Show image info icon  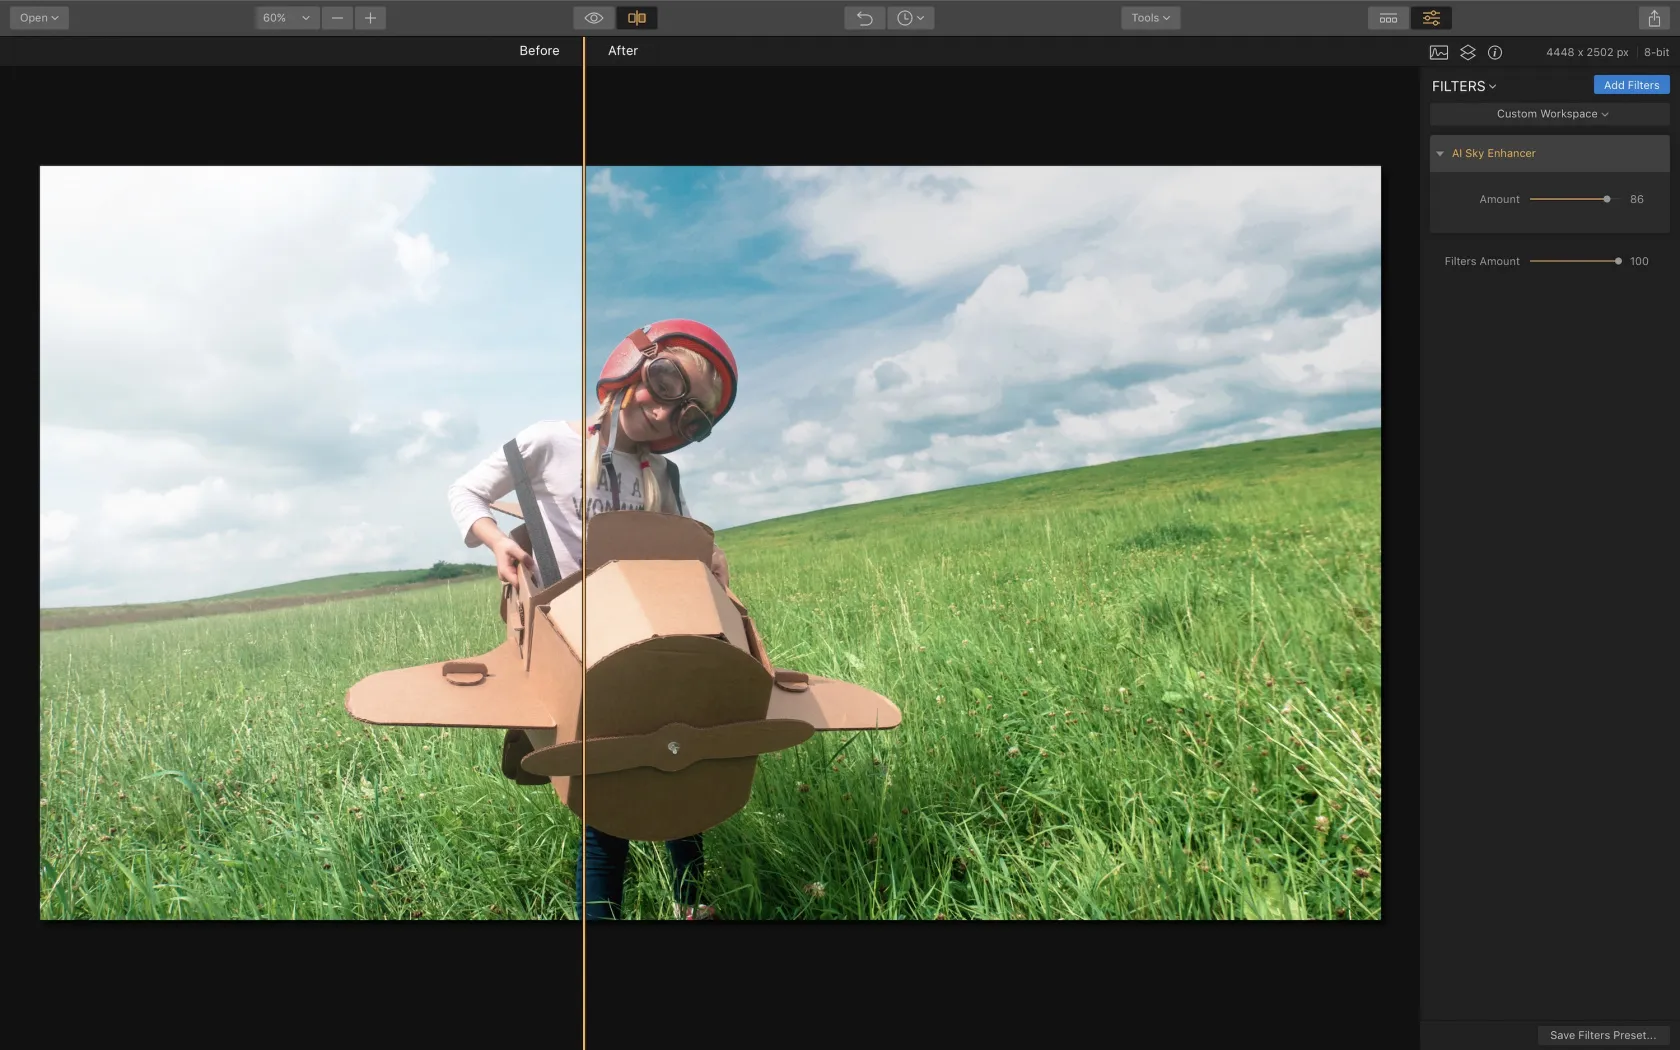(1495, 52)
